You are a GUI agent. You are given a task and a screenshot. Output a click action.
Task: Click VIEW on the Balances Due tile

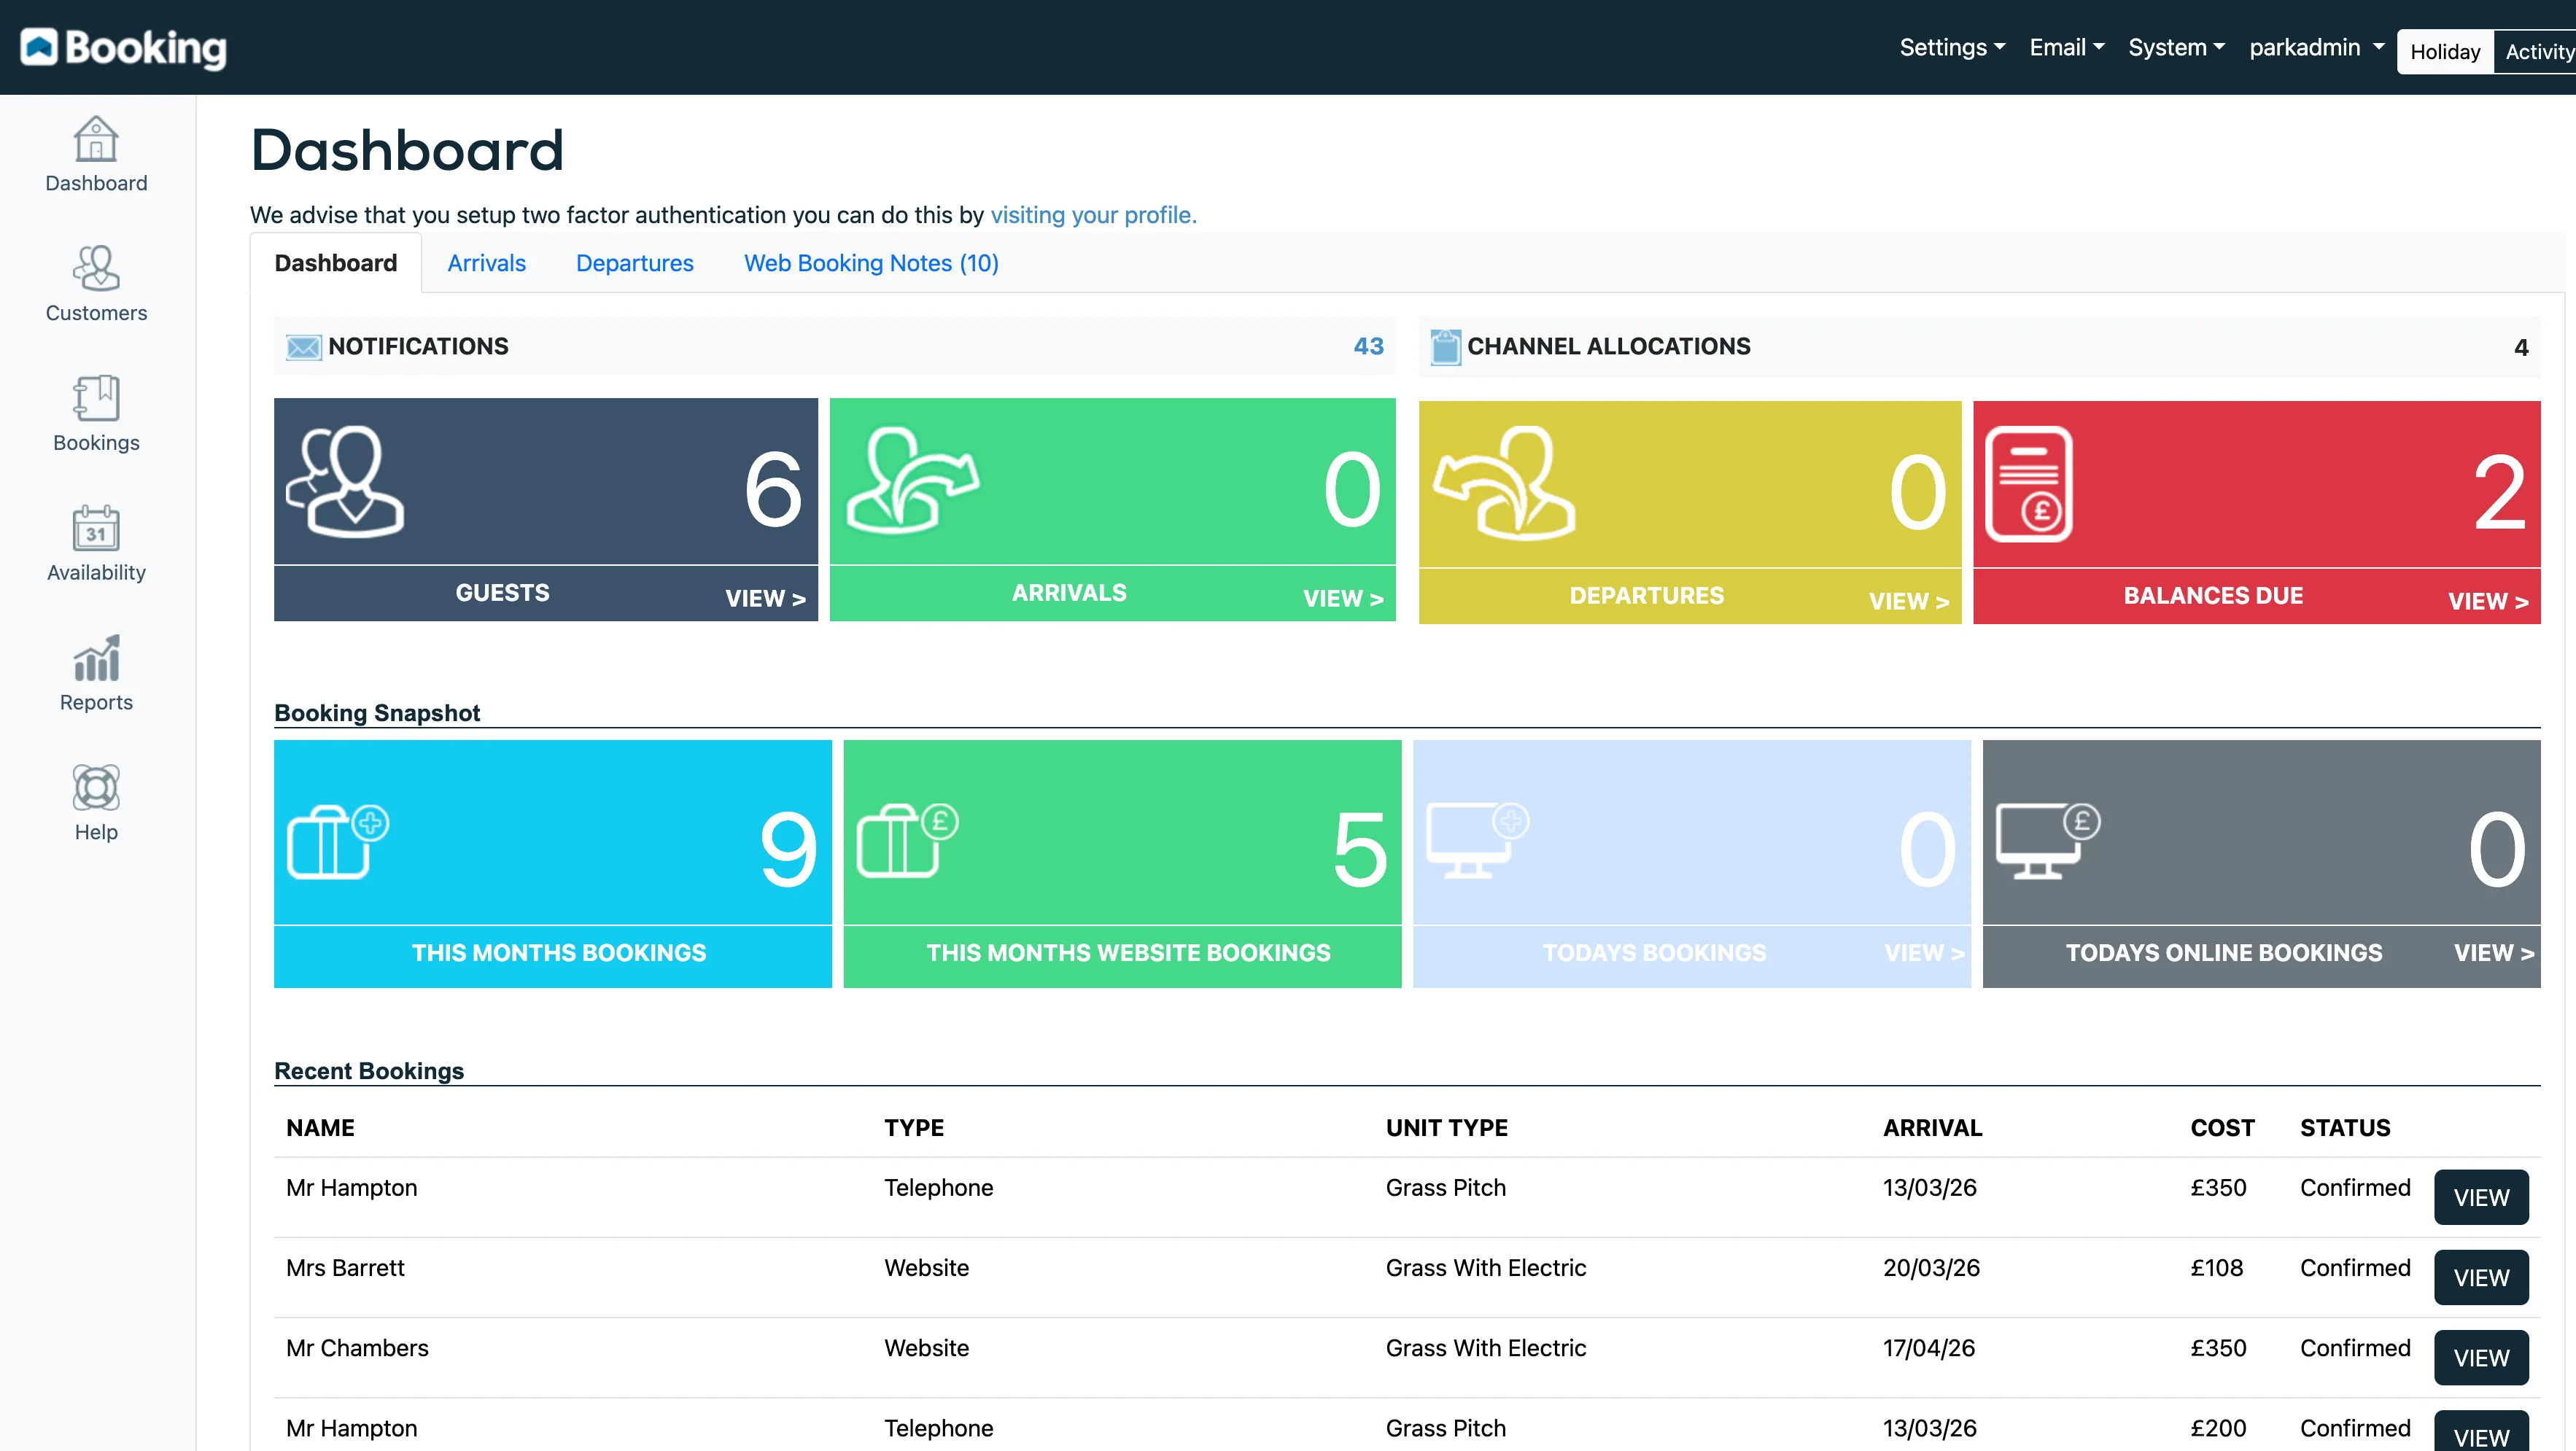click(2488, 601)
